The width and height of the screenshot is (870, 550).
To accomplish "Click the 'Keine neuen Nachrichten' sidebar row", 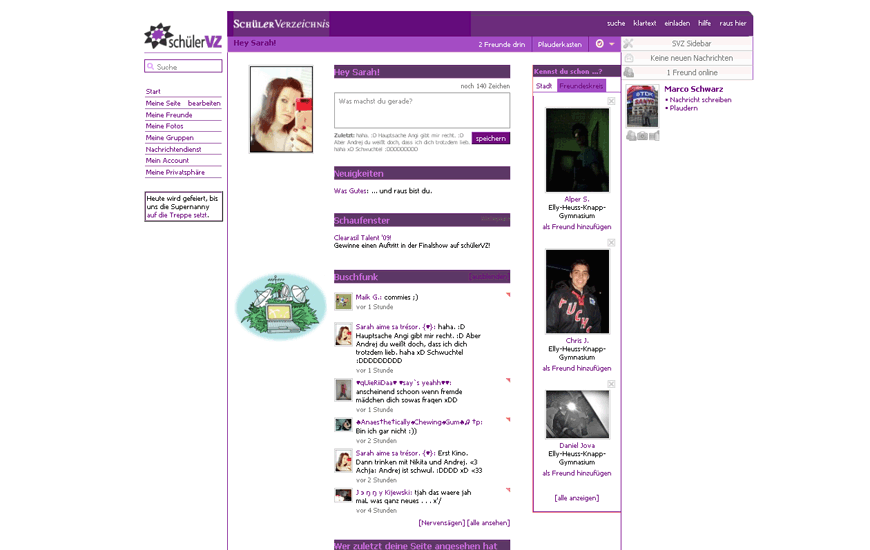I will [687, 58].
